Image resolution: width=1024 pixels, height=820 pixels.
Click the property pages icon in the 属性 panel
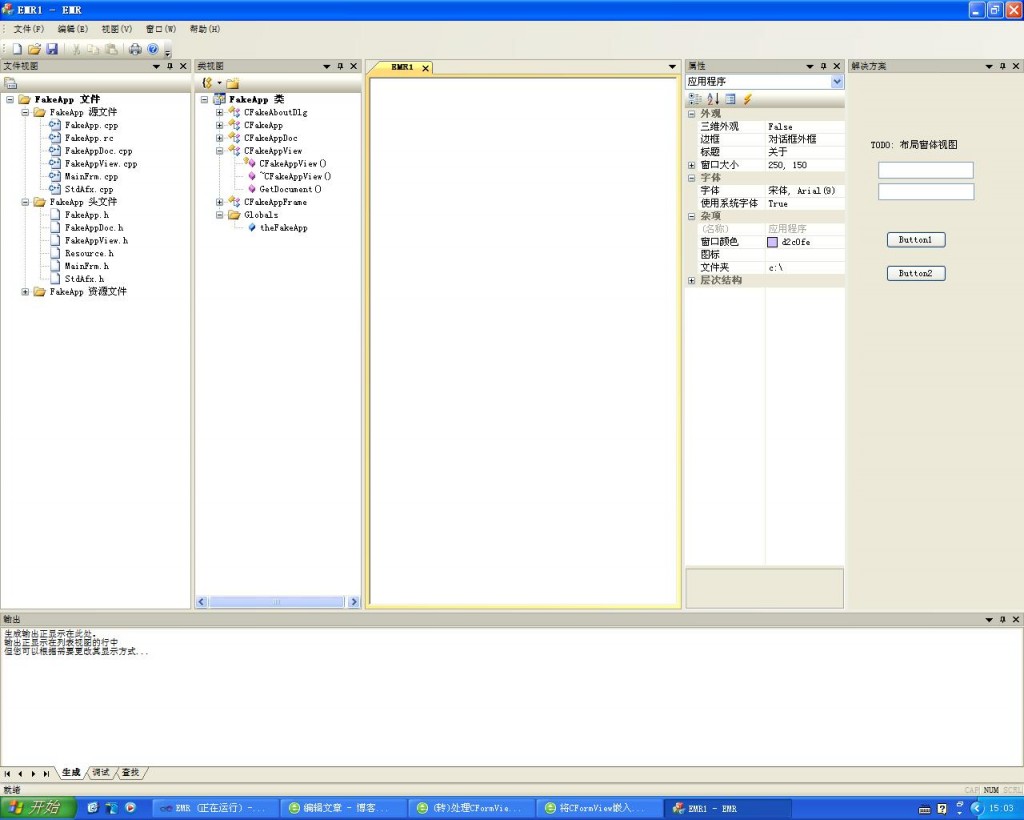[730, 99]
